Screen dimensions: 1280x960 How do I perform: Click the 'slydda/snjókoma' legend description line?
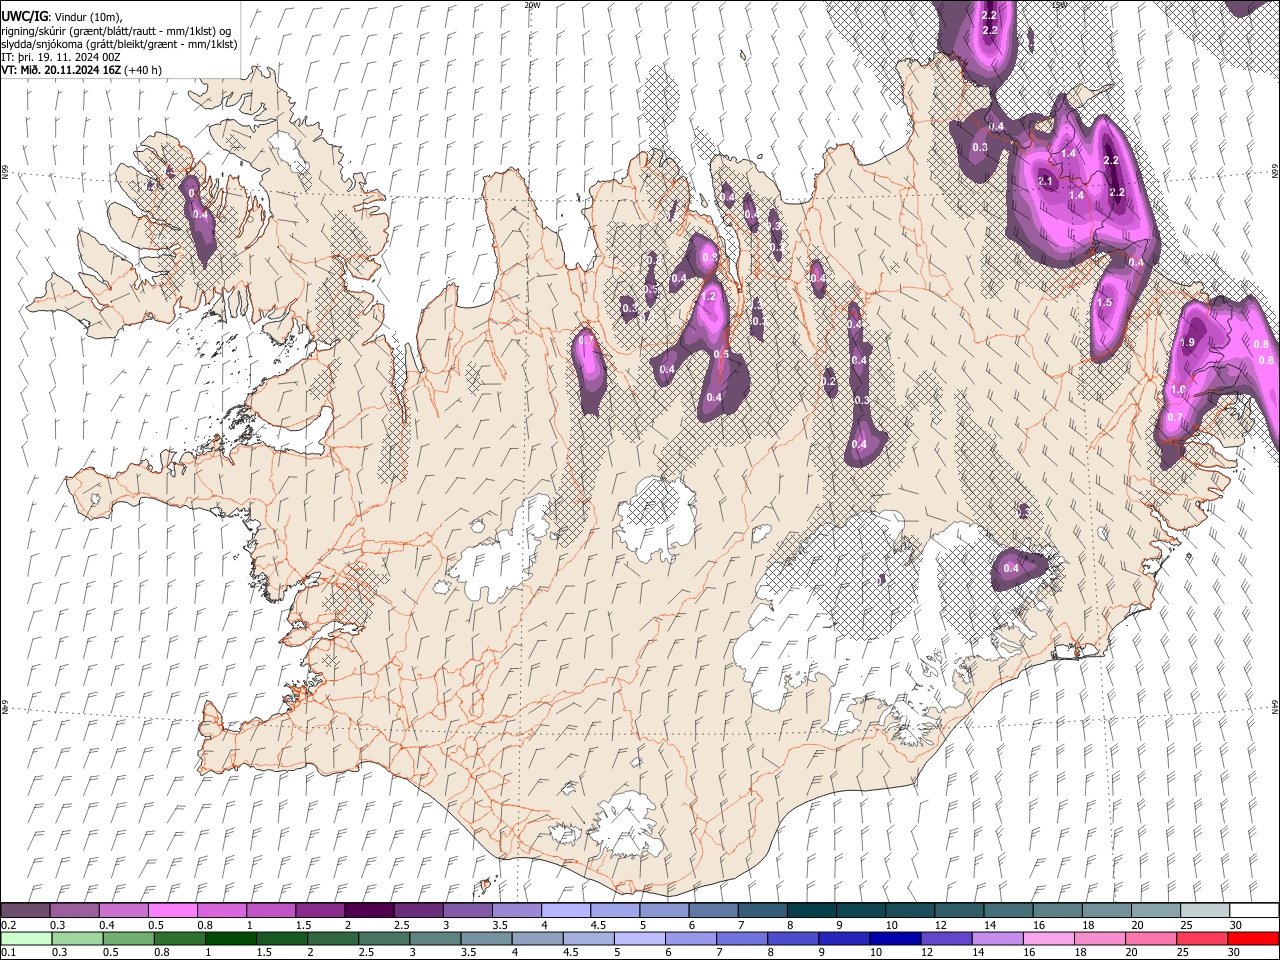119,43
